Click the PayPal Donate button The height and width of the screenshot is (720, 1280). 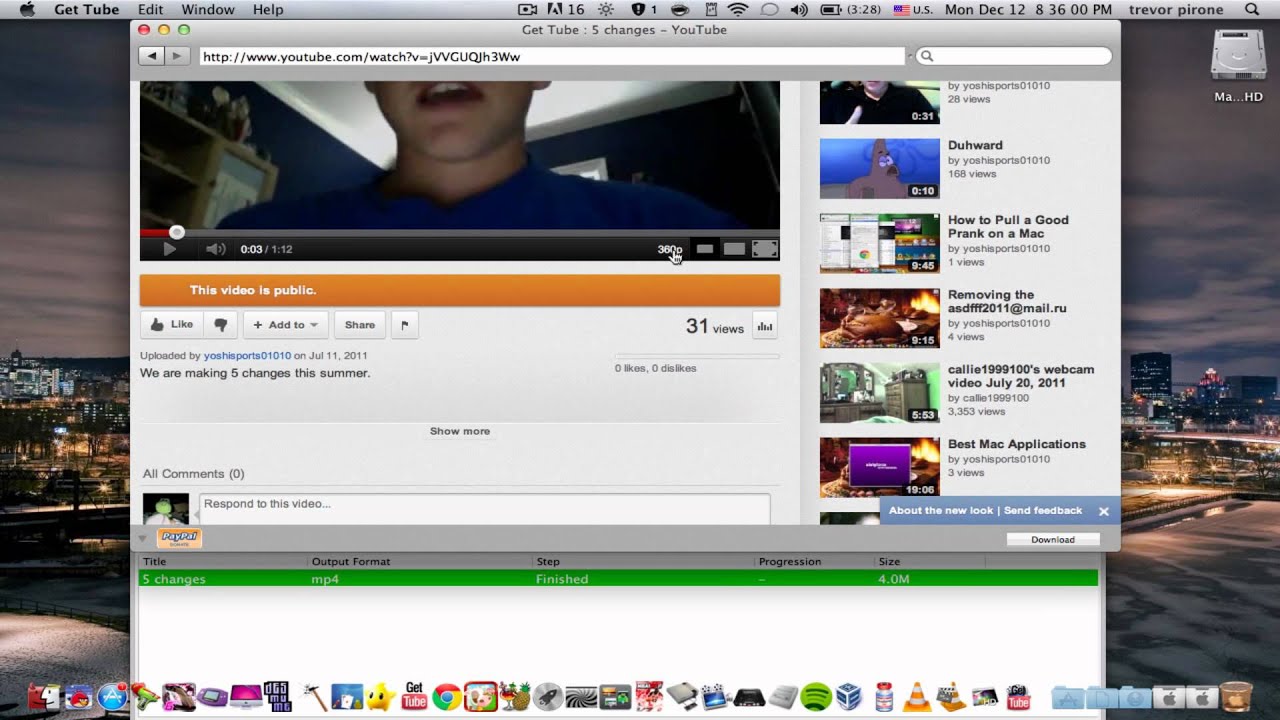(179, 538)
